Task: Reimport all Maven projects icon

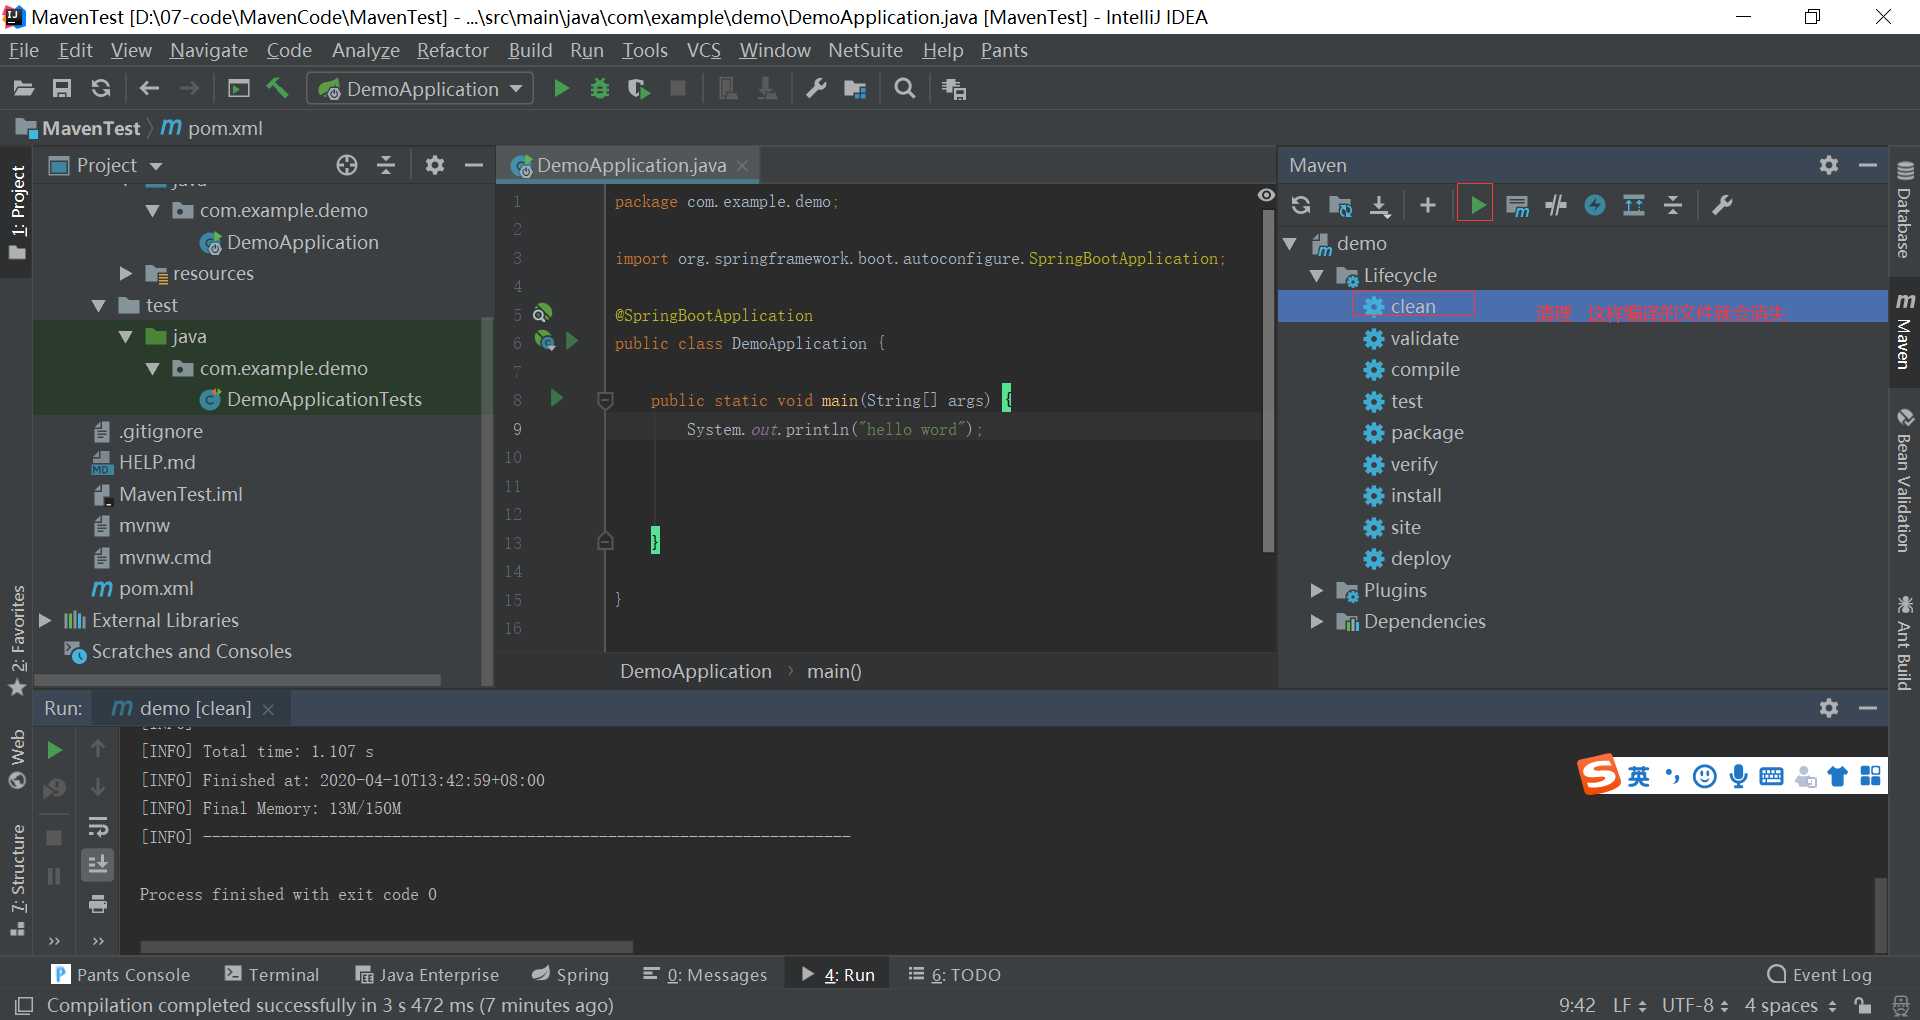Action: point(1301,205)
